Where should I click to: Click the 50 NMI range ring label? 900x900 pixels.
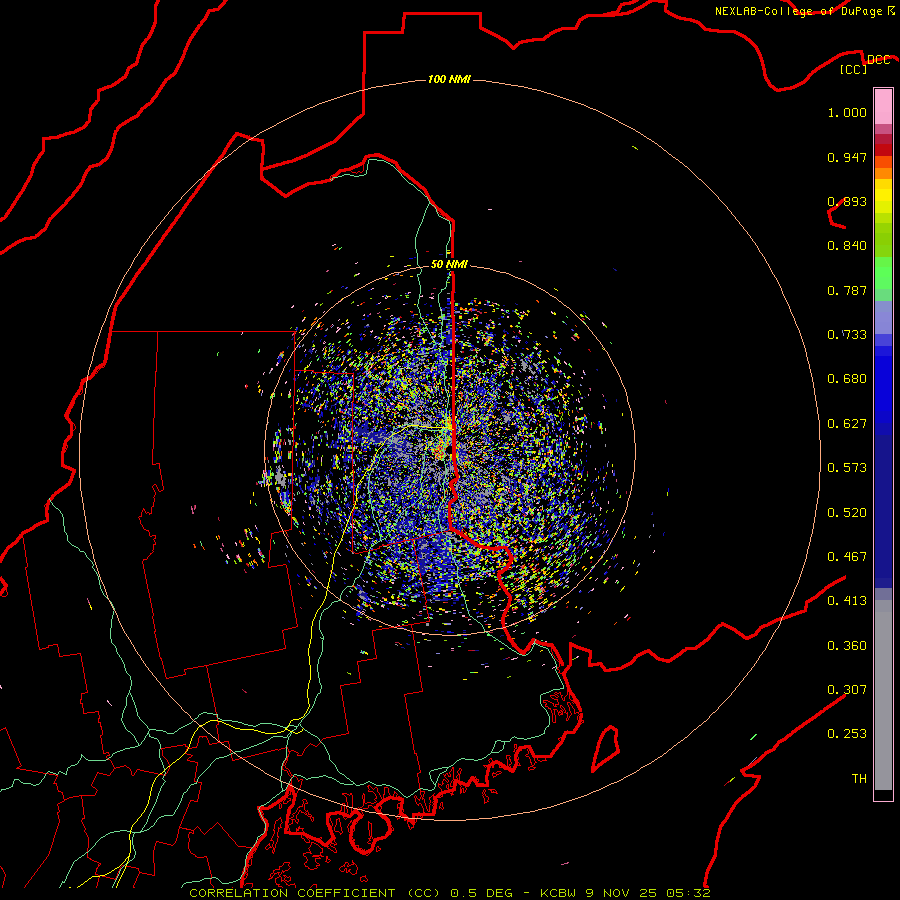[x=449, y=264]
